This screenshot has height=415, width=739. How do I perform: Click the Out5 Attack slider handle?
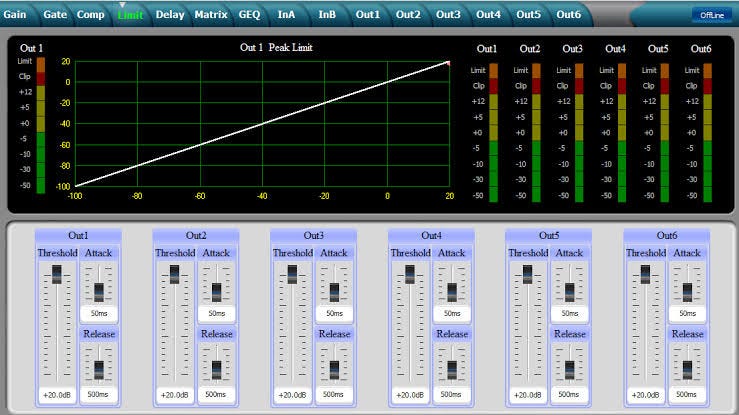[569, 293]
